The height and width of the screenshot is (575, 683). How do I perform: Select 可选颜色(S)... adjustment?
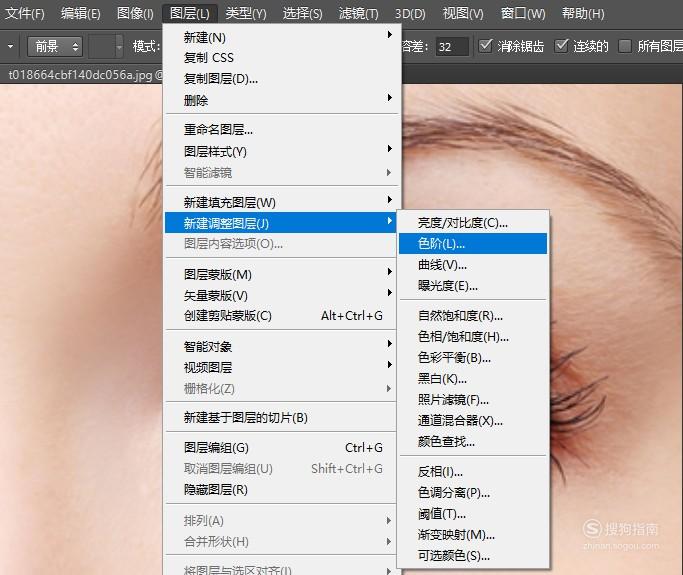473,555
